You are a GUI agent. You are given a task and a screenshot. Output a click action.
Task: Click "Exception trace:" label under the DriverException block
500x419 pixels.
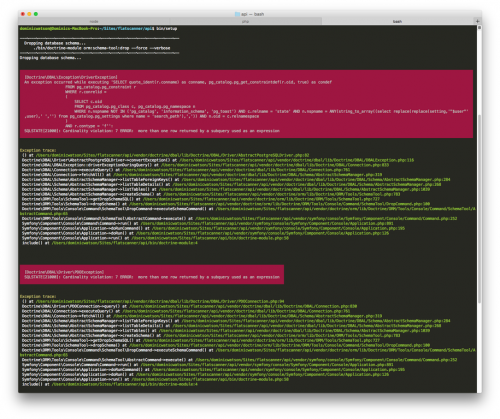(38, 150)
